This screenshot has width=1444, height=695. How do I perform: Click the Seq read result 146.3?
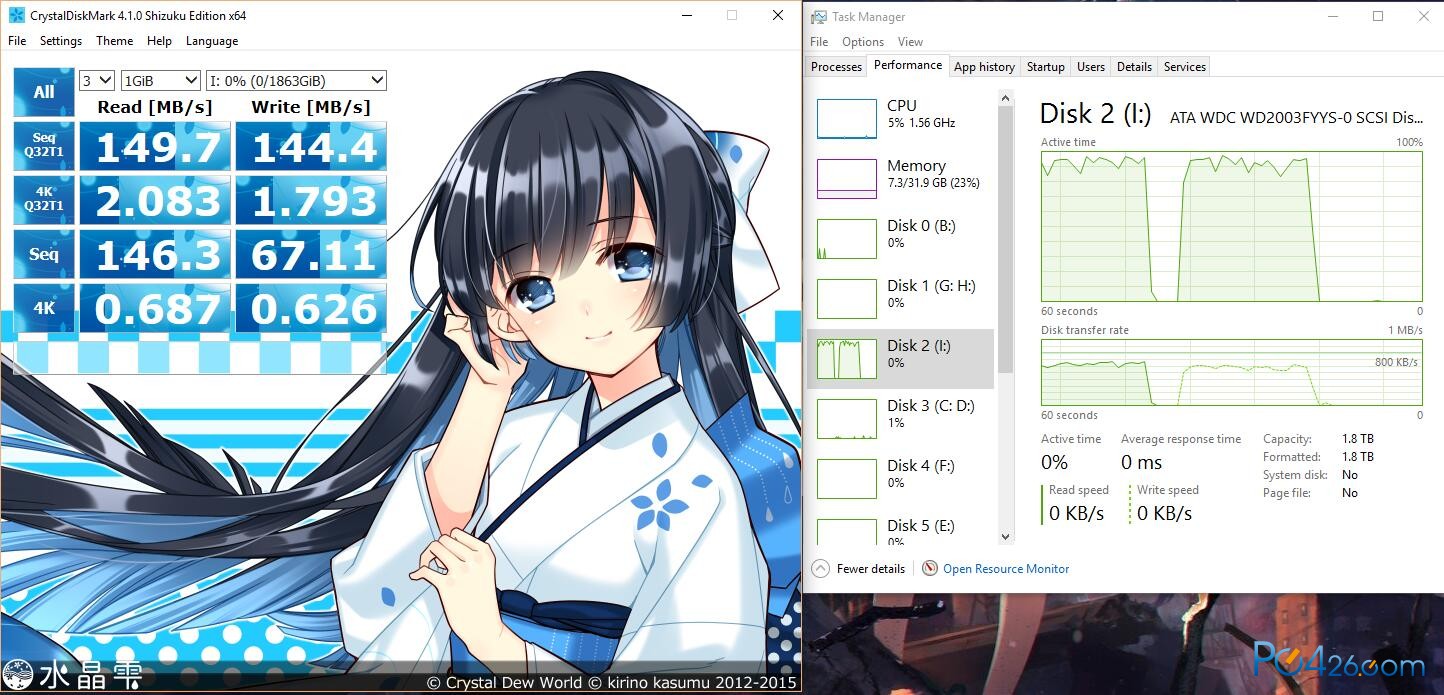(155, 254)
